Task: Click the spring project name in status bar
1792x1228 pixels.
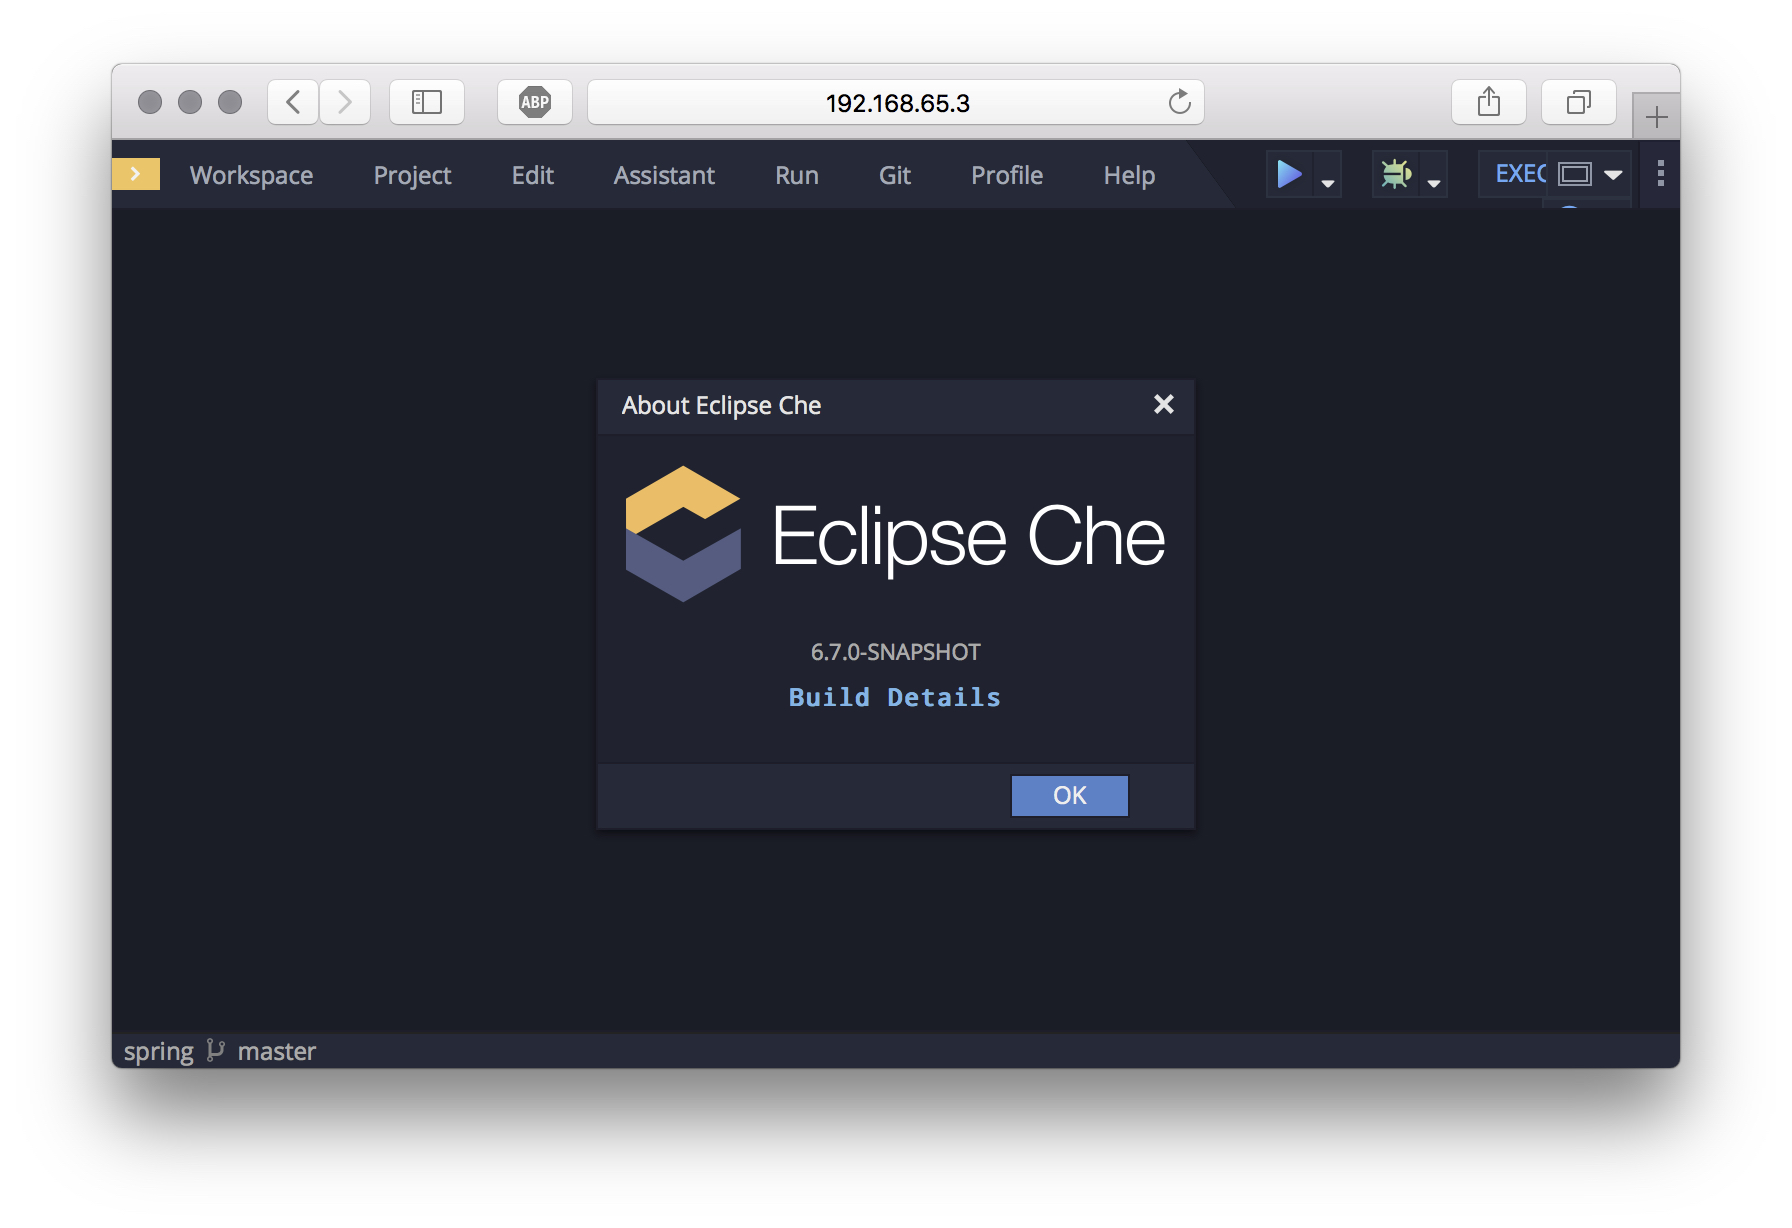Action: [158, 1051]
